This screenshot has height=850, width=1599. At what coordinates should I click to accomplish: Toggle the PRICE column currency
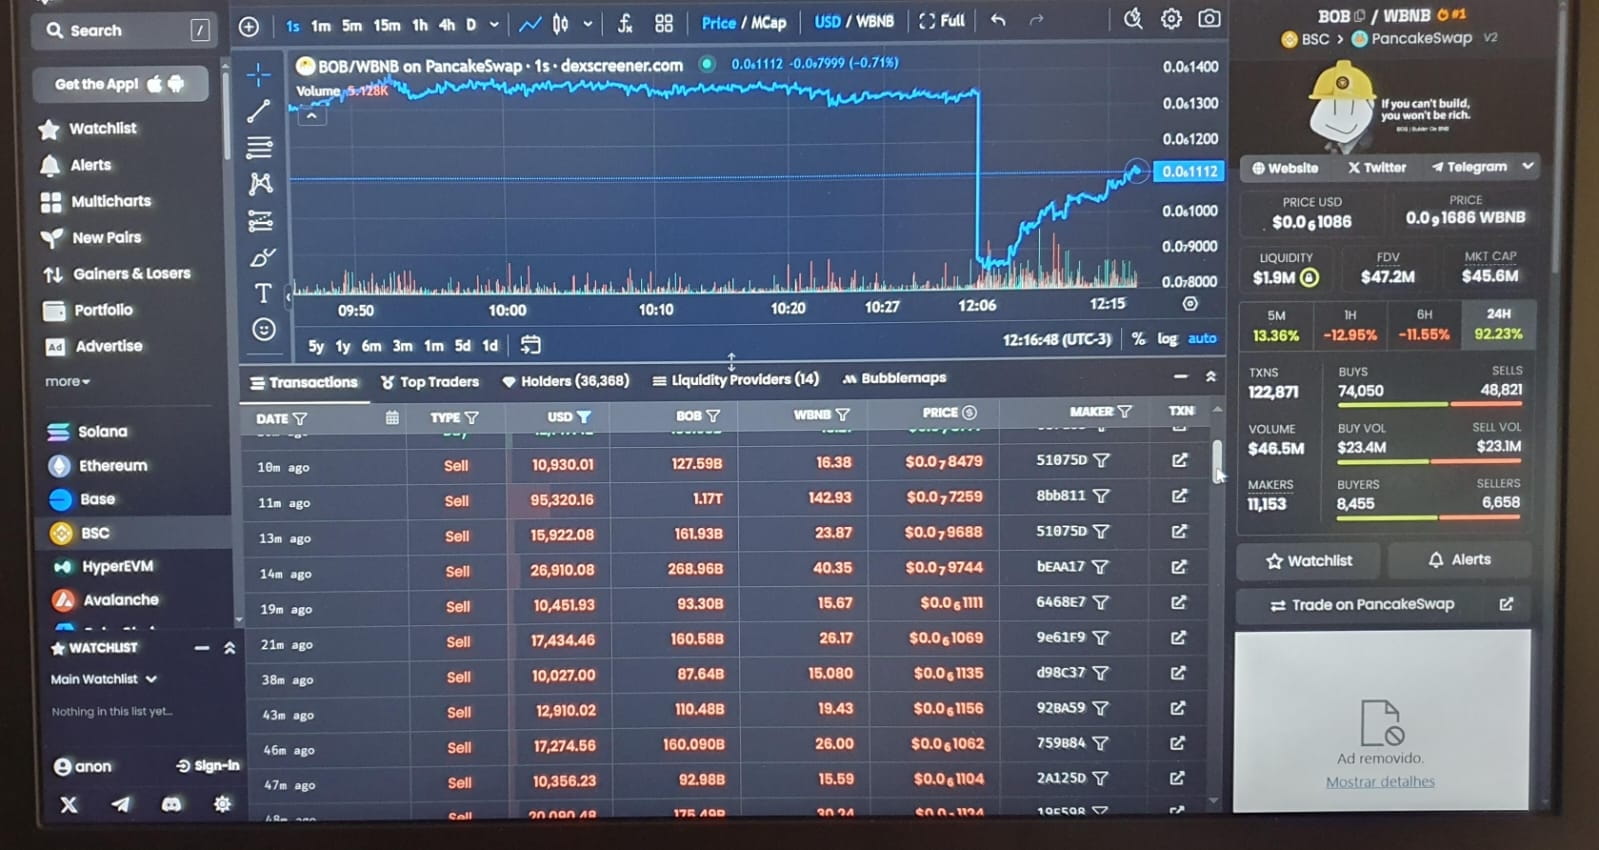tap(969, 412)
